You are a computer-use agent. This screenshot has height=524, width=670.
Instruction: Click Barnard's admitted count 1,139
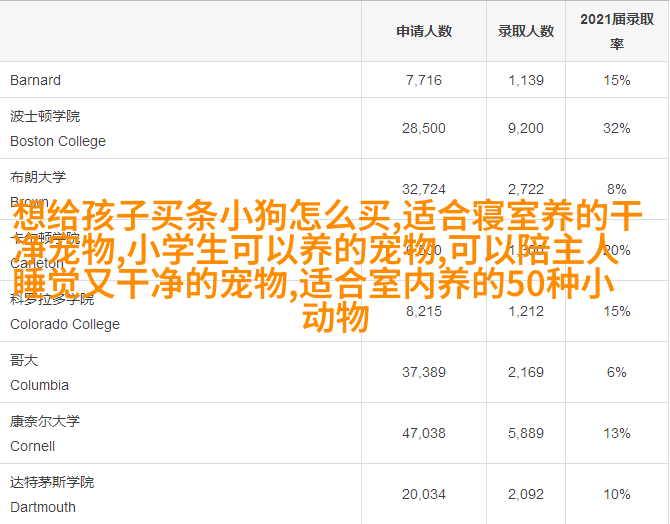pos(526,80)
